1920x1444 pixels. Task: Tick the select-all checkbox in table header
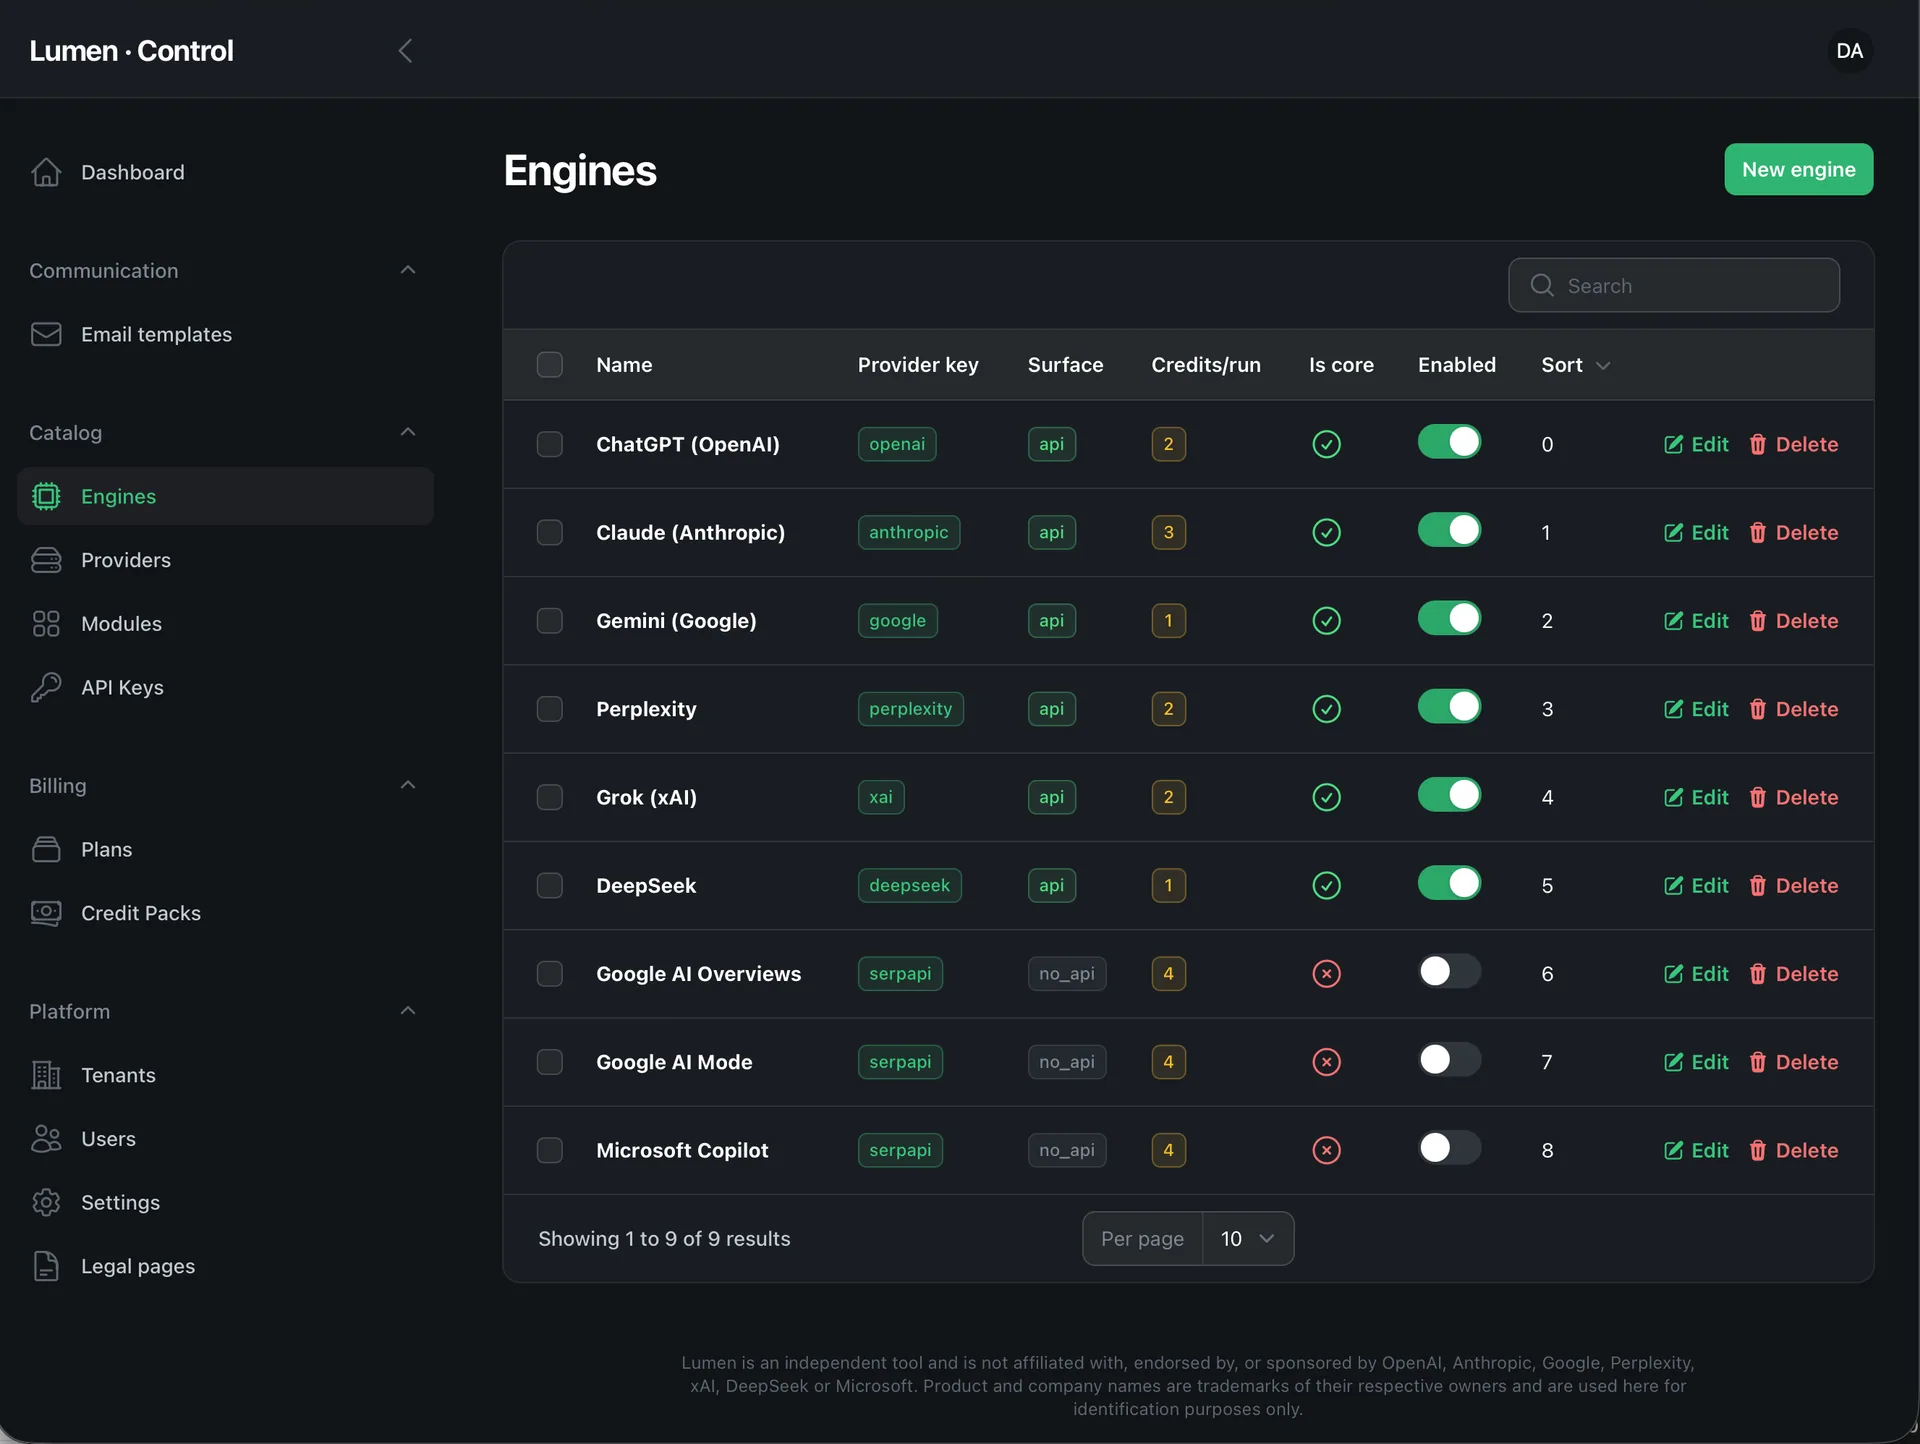pos(549,365)
